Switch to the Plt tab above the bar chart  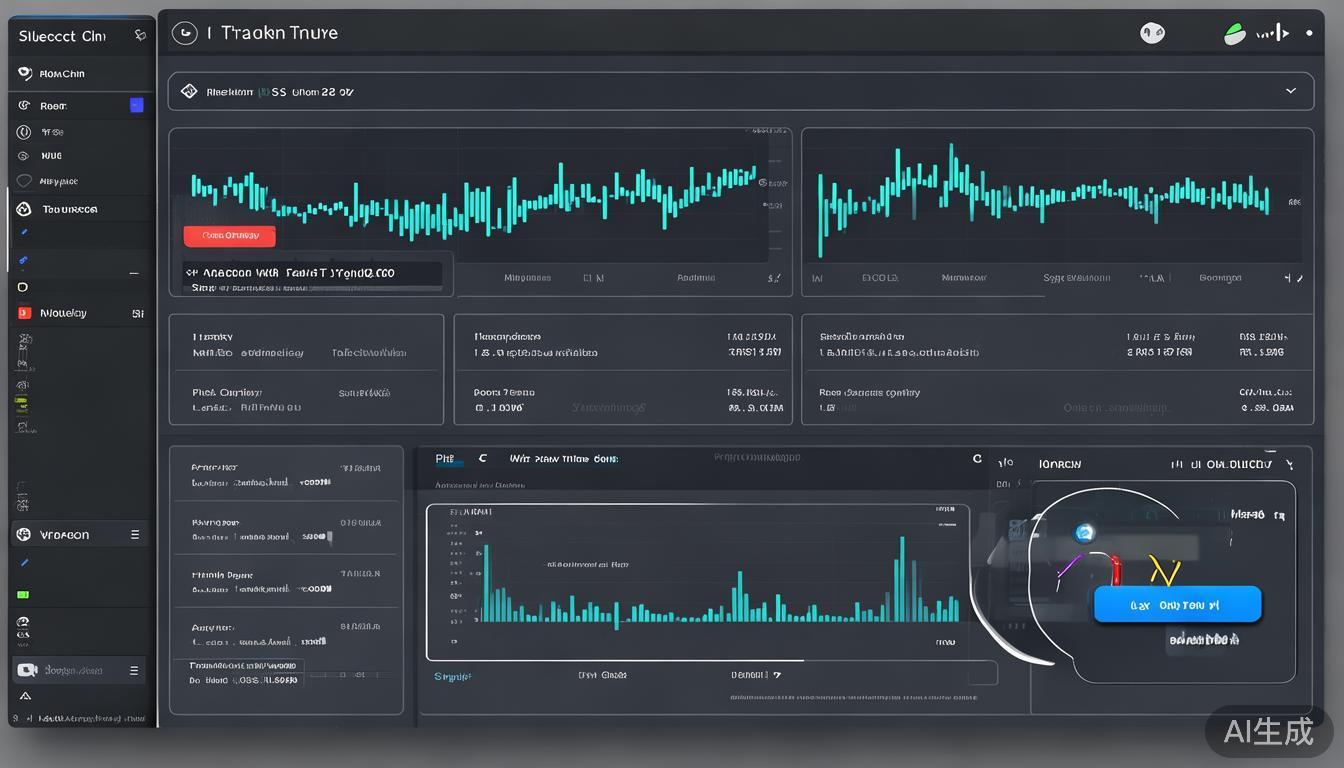tap(445, 459)
